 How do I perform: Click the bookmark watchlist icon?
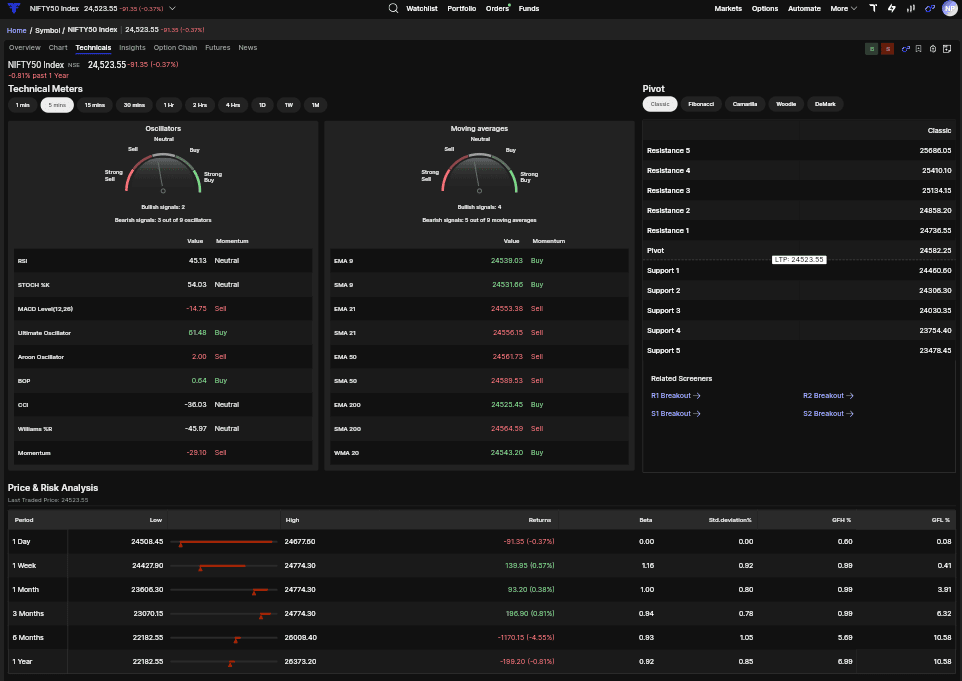click(x=918, y=48)
